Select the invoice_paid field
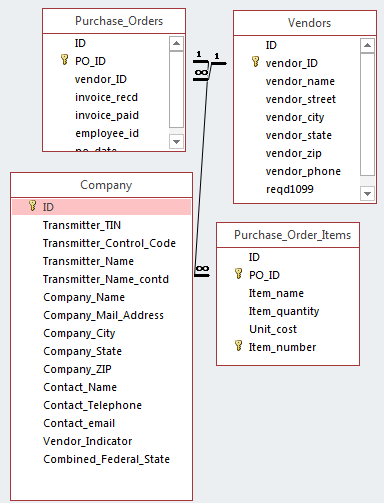384x503 pixels. [107, 115]
